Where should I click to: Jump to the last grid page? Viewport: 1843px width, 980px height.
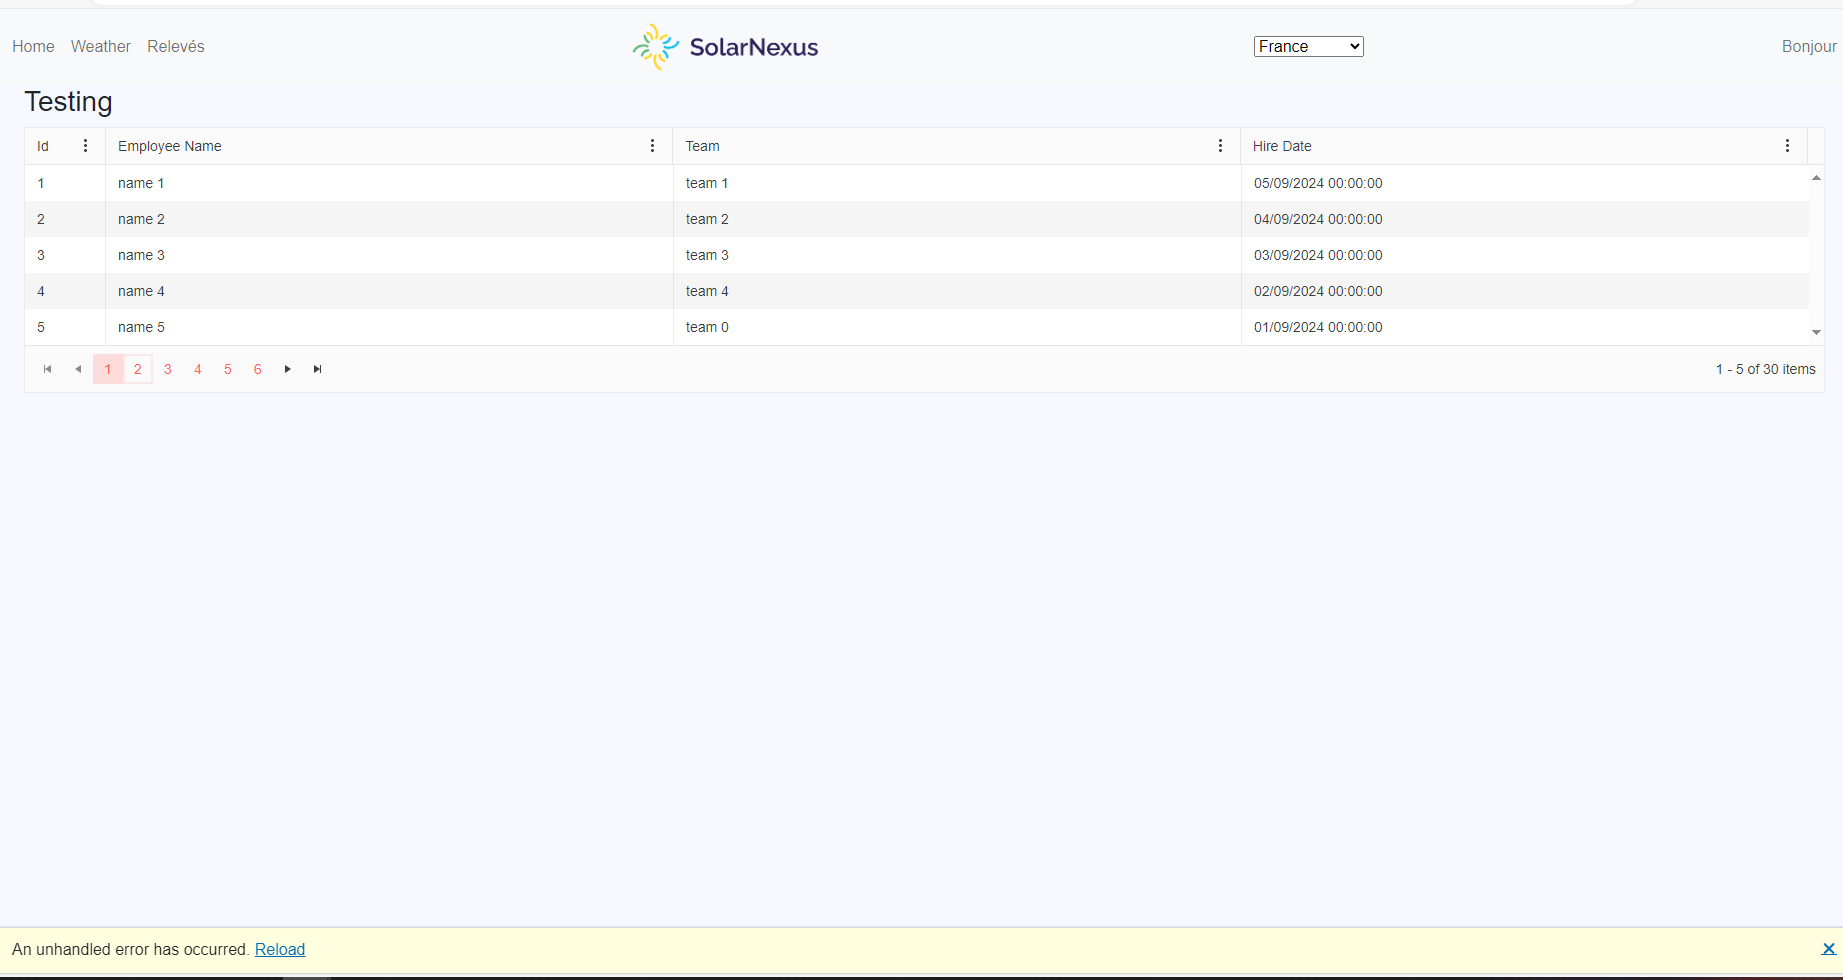pyautogui.click(x=318, y=369)
